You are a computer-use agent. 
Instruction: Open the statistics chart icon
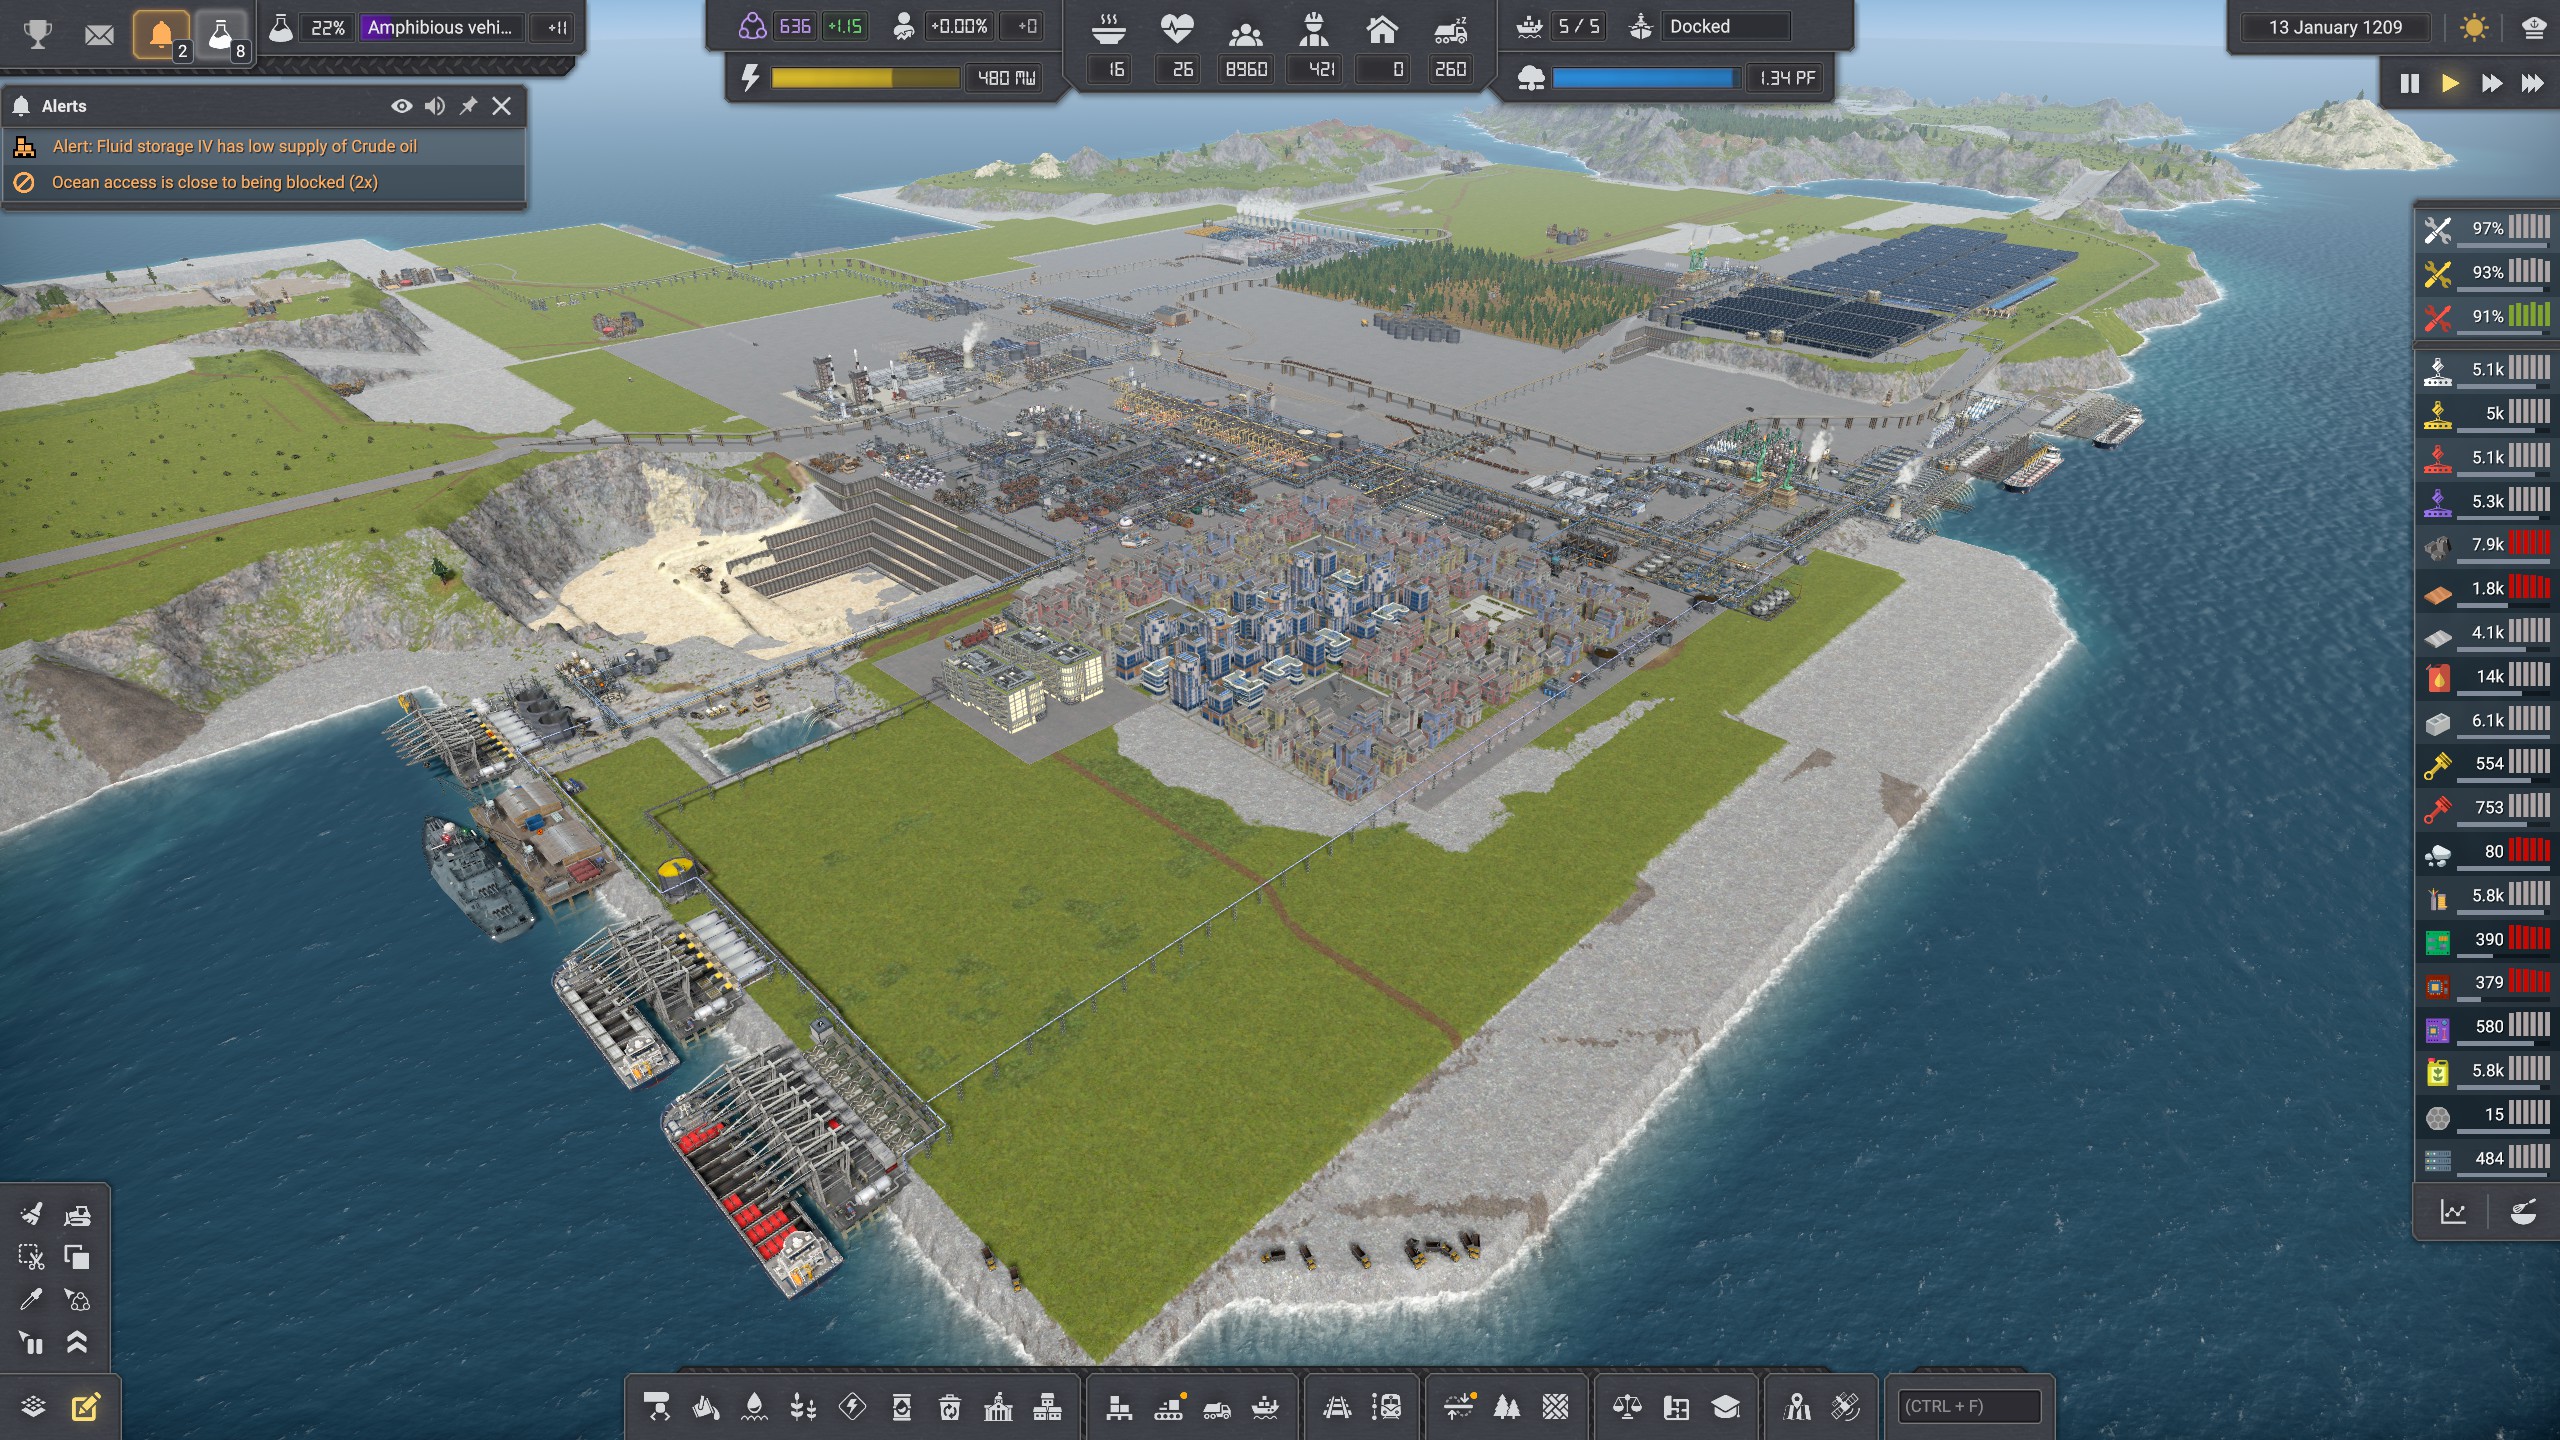[2453, 1212]
